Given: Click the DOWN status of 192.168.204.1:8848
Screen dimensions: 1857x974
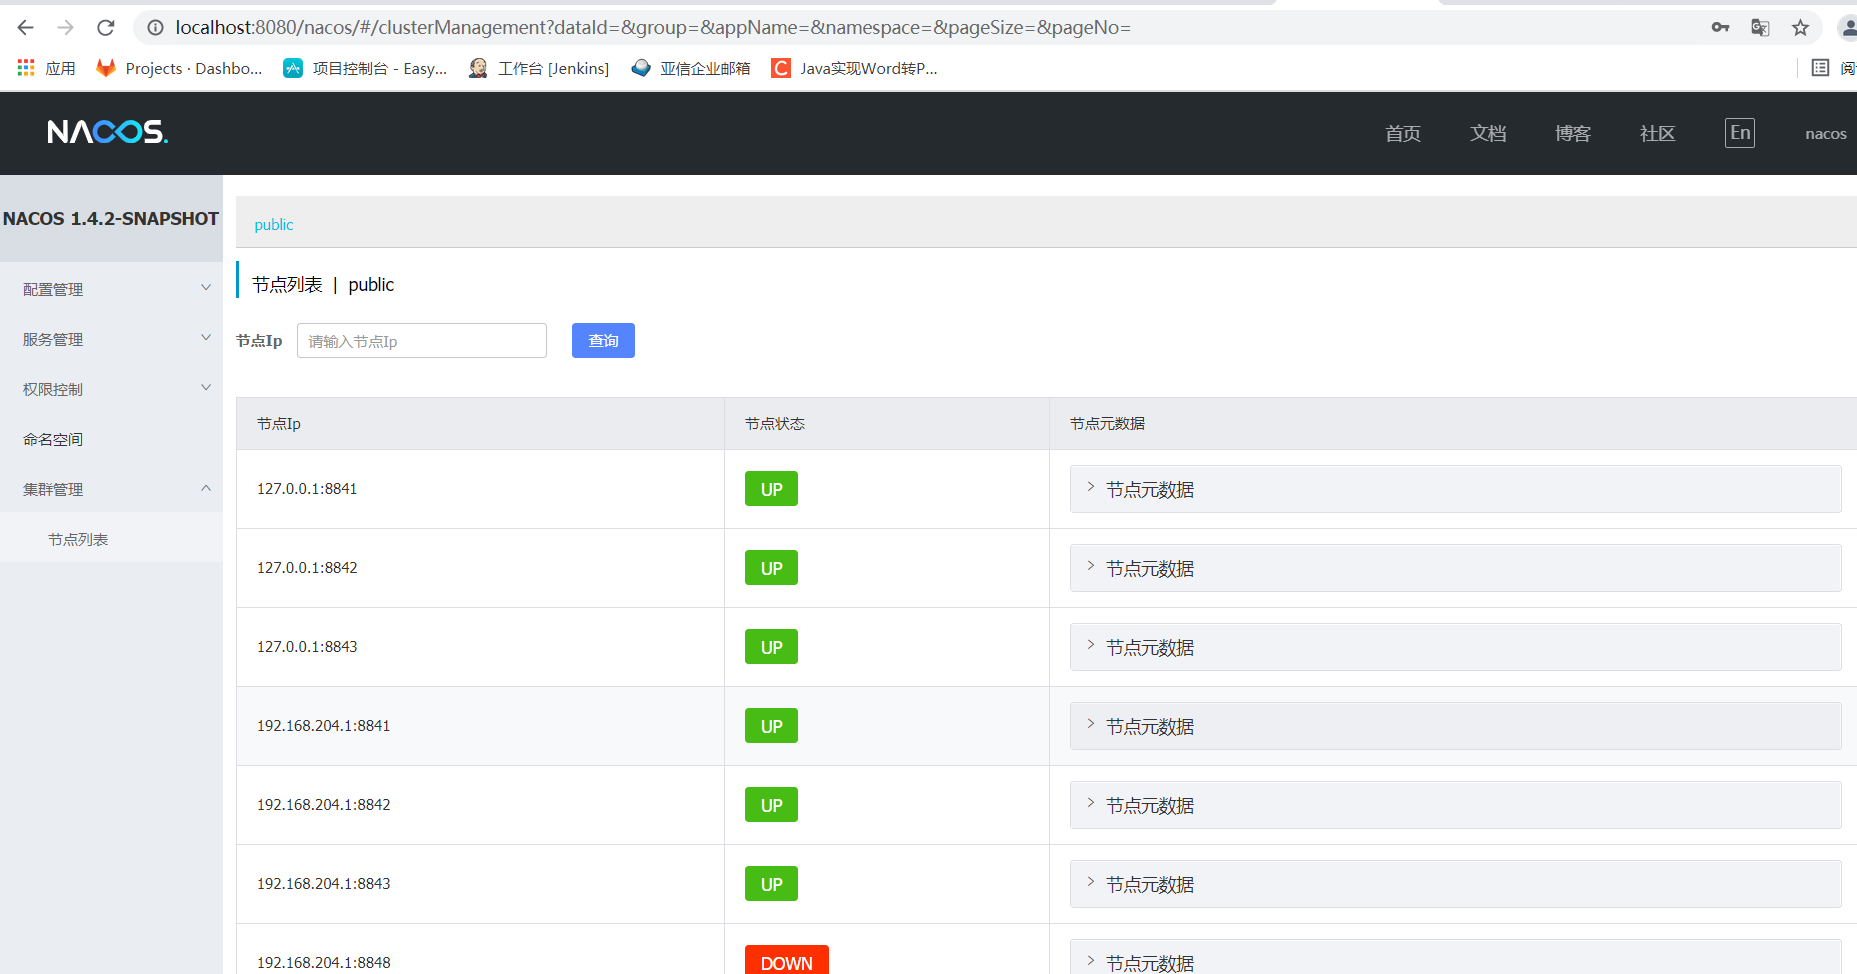Looking at the screenshot, I should 787,960.
